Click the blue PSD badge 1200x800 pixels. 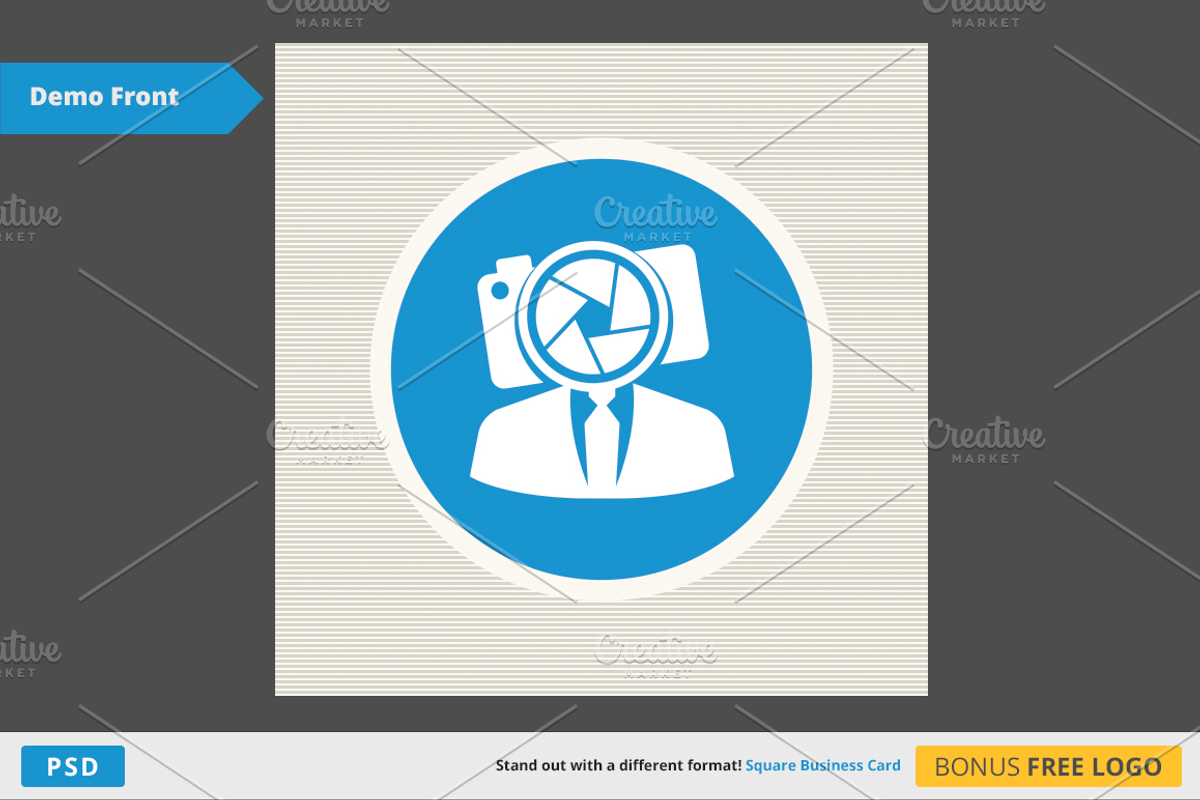(73, 767)
